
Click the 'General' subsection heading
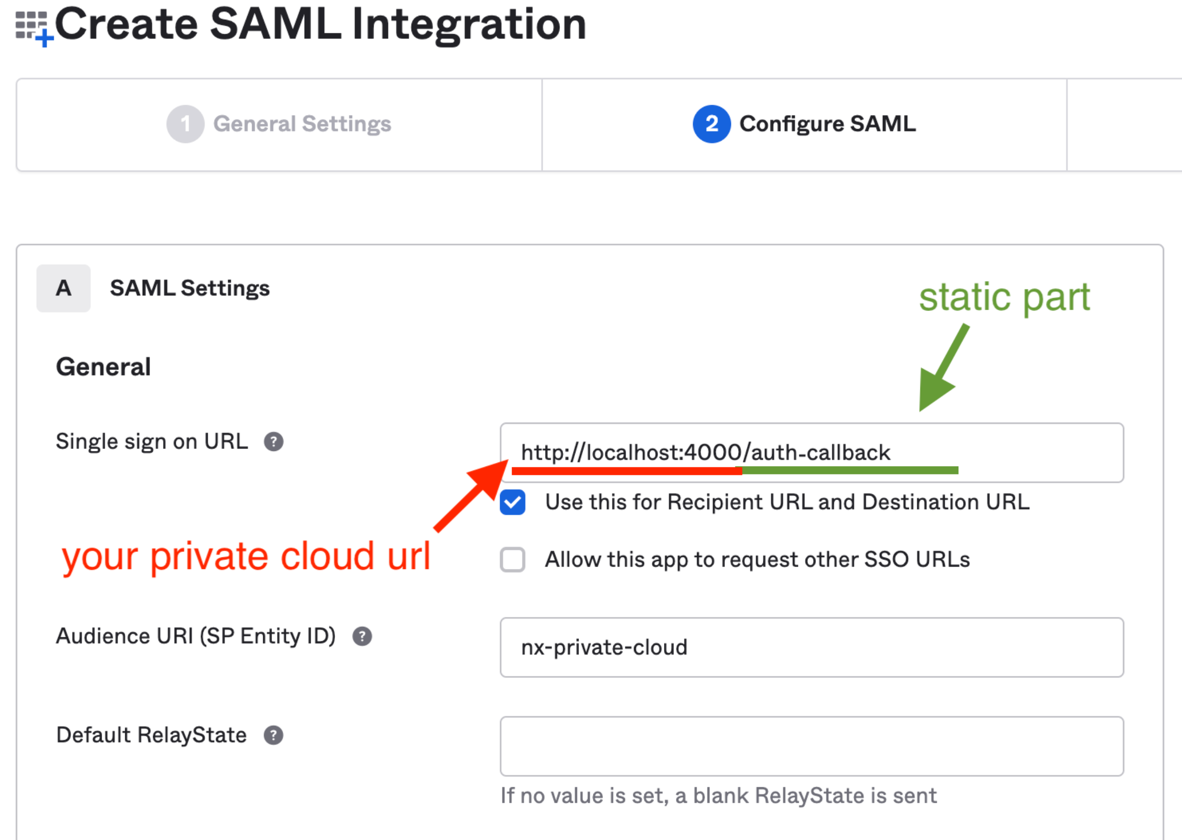(x=103, y=366)
